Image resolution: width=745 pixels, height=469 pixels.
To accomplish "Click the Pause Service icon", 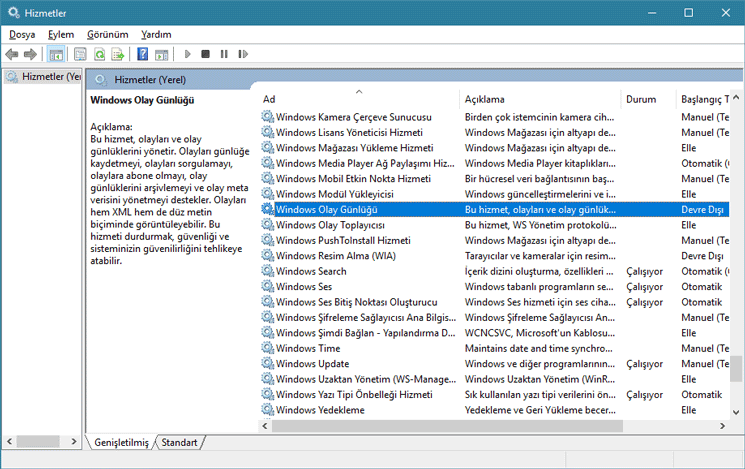I will point(224,54).
